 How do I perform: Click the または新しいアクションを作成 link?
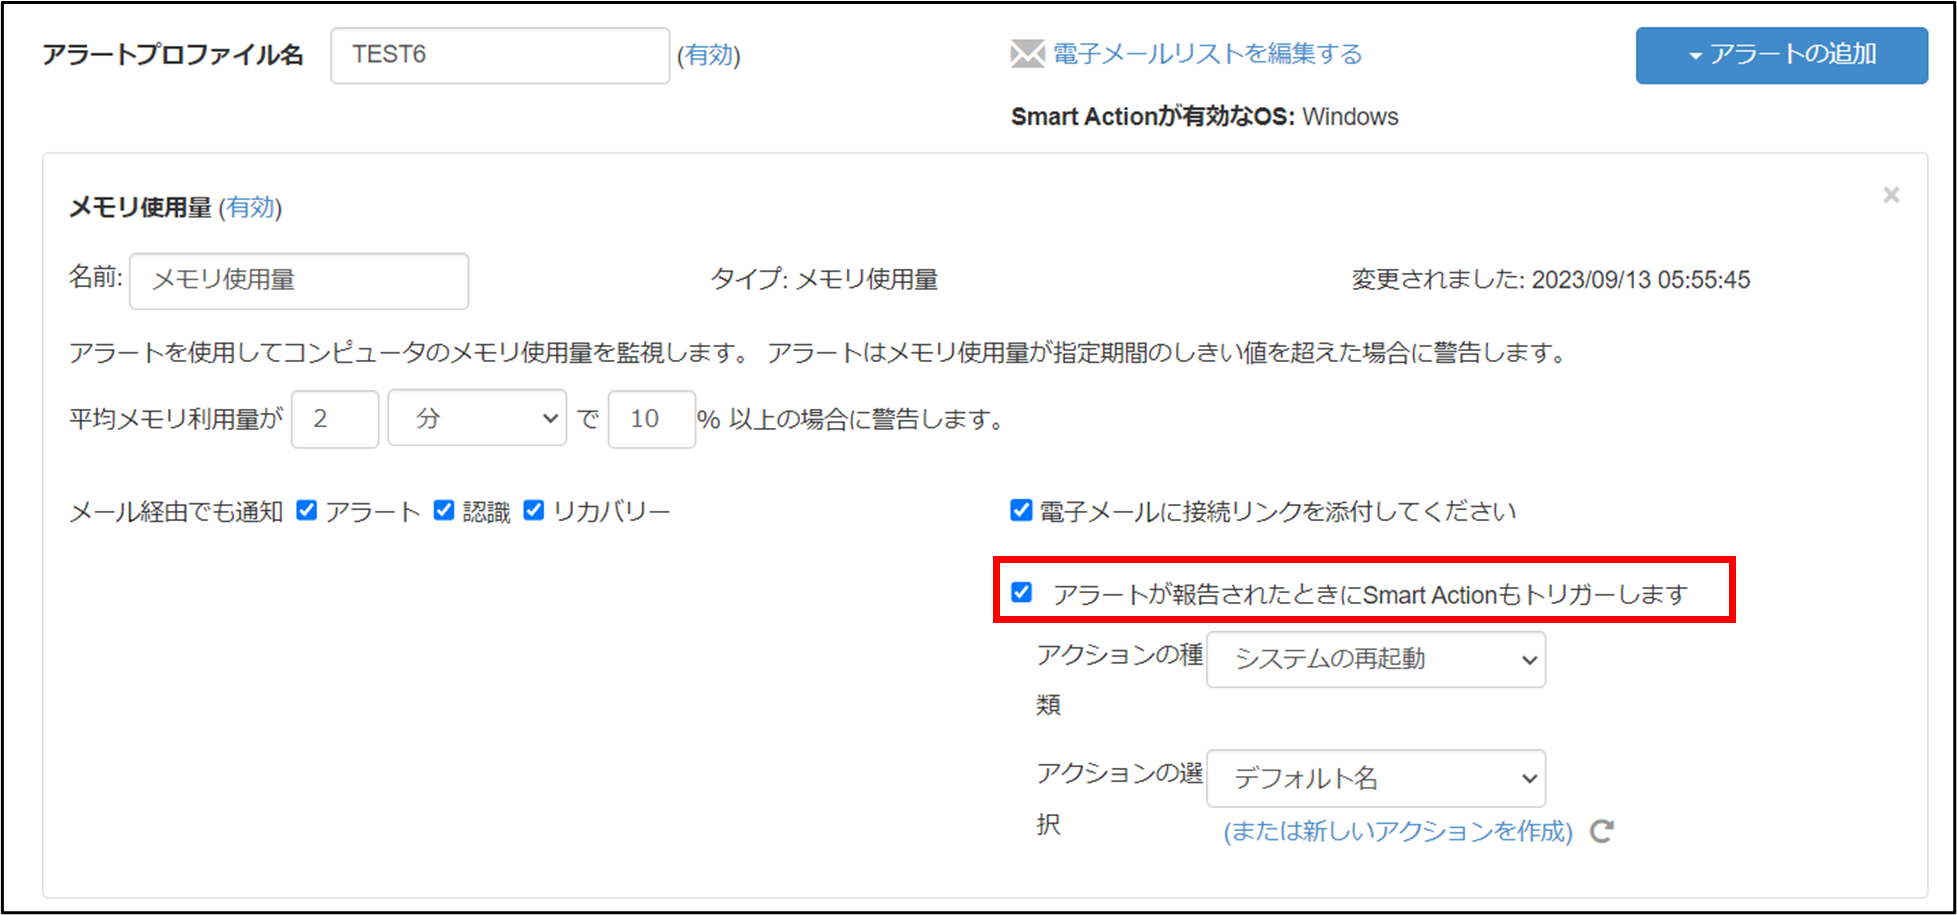[1398, 831]
